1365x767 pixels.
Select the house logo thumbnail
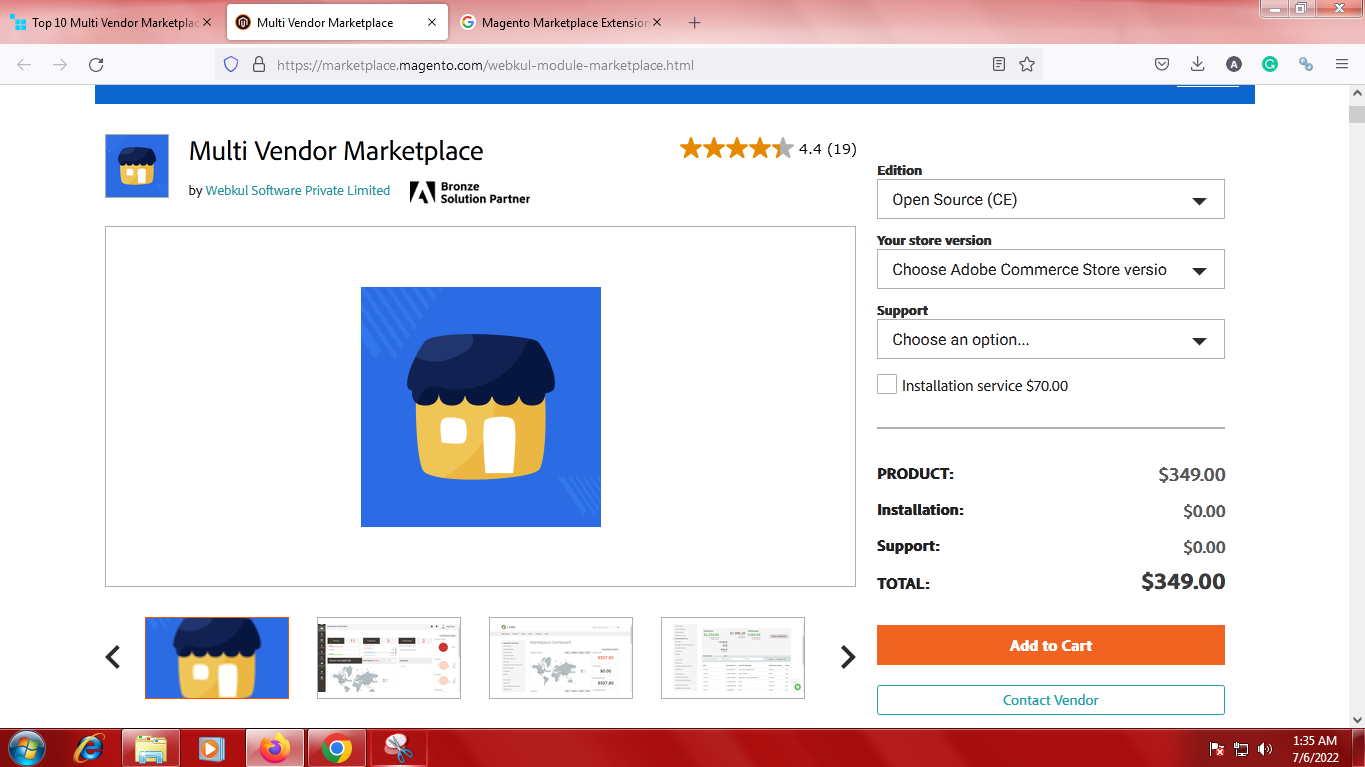point(217,657)
